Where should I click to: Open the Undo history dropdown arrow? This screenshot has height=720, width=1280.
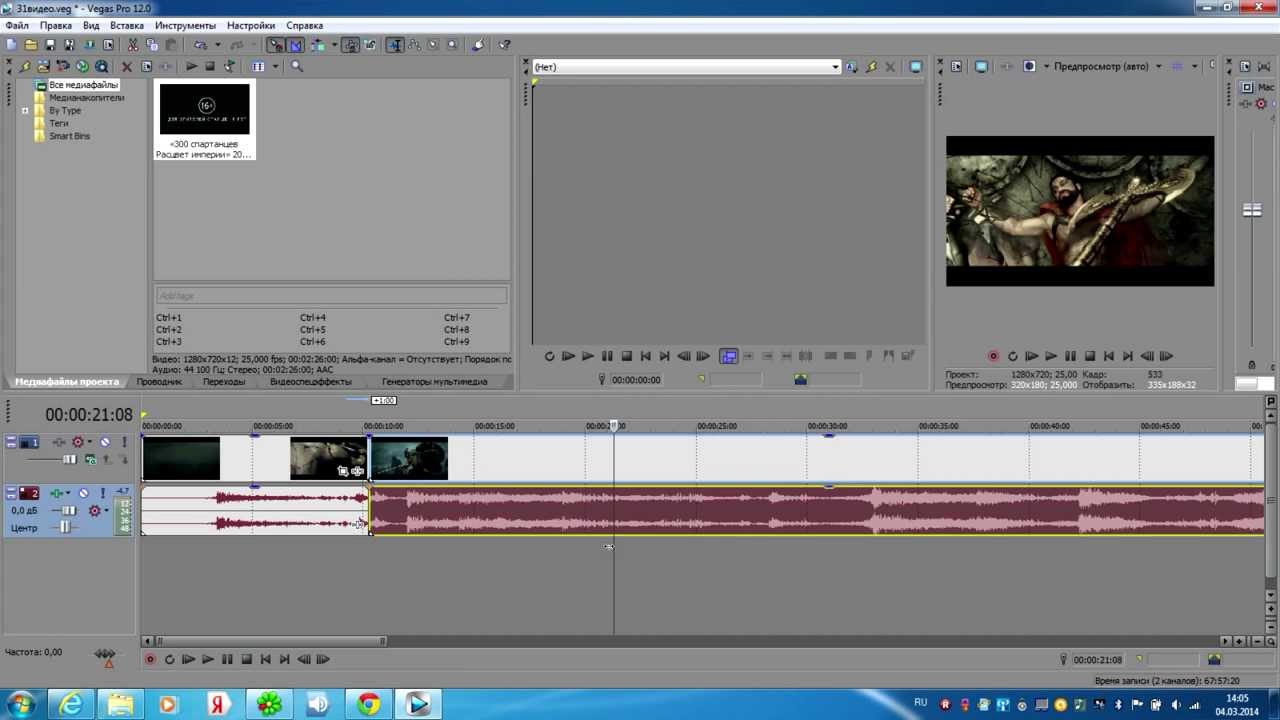click(218, 45)
